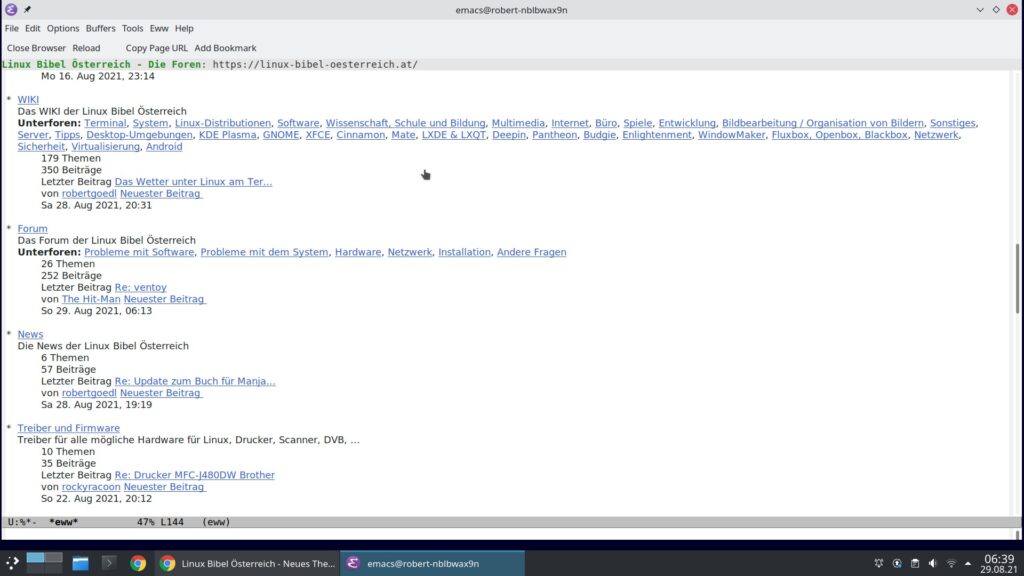Open the XFCE subforum link
This screenshot has width=1024, height=576.
click(x=318, y=135)
